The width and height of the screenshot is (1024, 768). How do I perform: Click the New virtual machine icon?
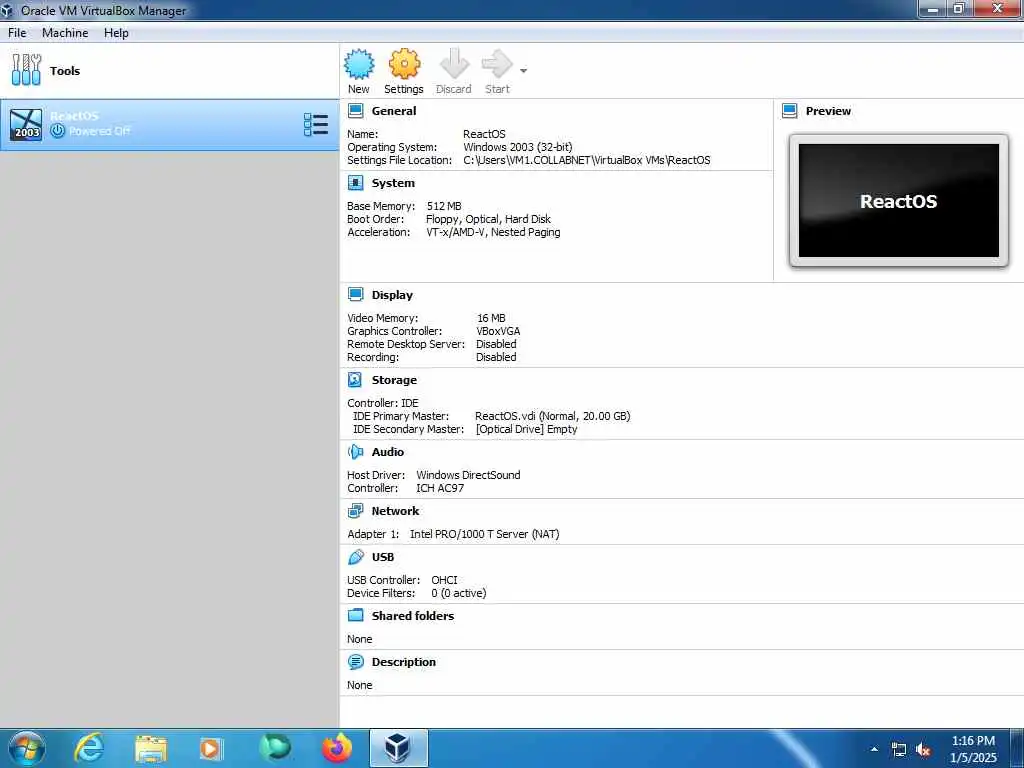coord(359,64)
